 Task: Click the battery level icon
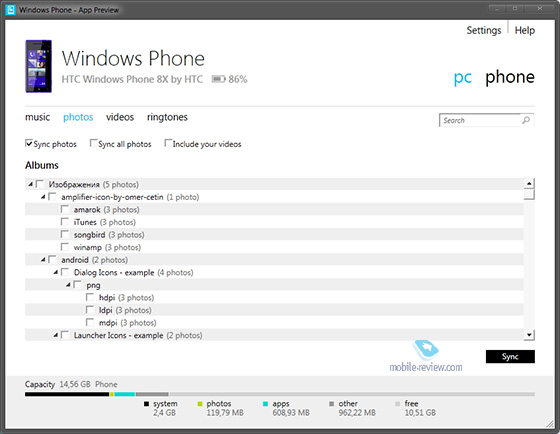218,79
